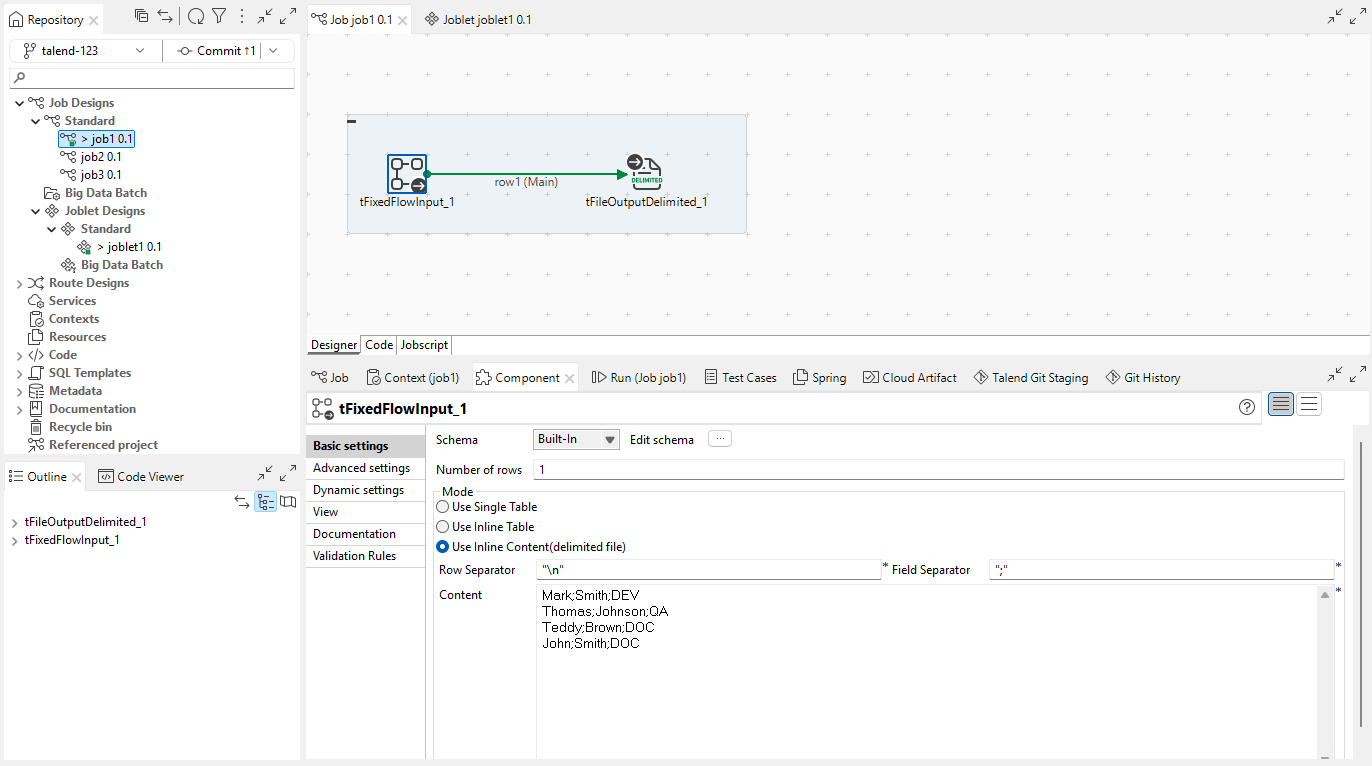Click inside the Number of rows field
This screenshot has width=1372, height=766.
pos(700,469)
